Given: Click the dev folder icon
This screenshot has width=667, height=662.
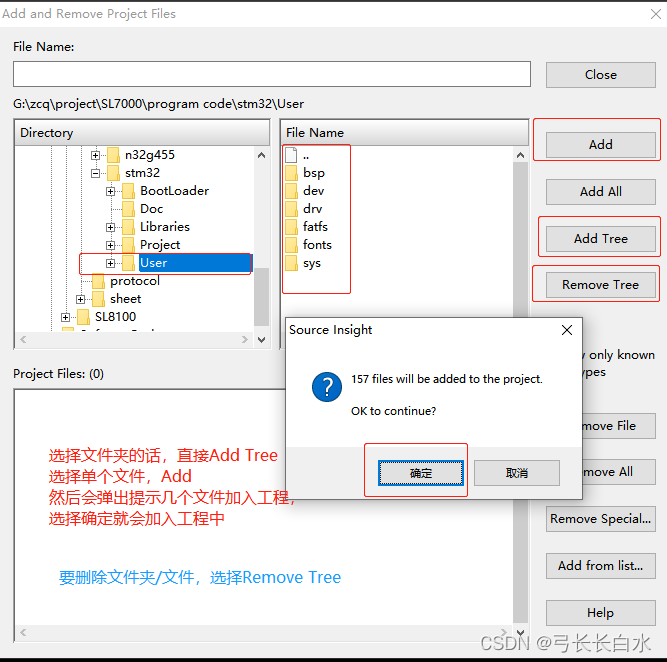Looking at the screenshot, I should [x=291, y=191].
